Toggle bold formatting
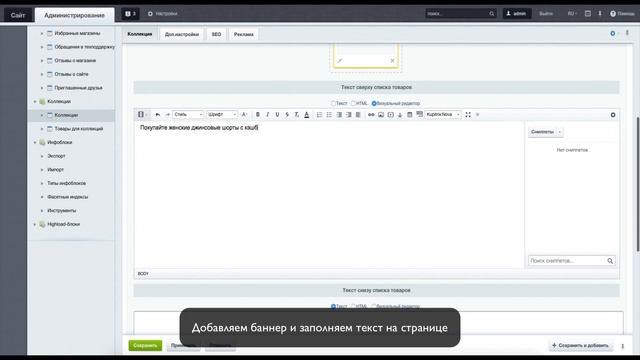 258,115
